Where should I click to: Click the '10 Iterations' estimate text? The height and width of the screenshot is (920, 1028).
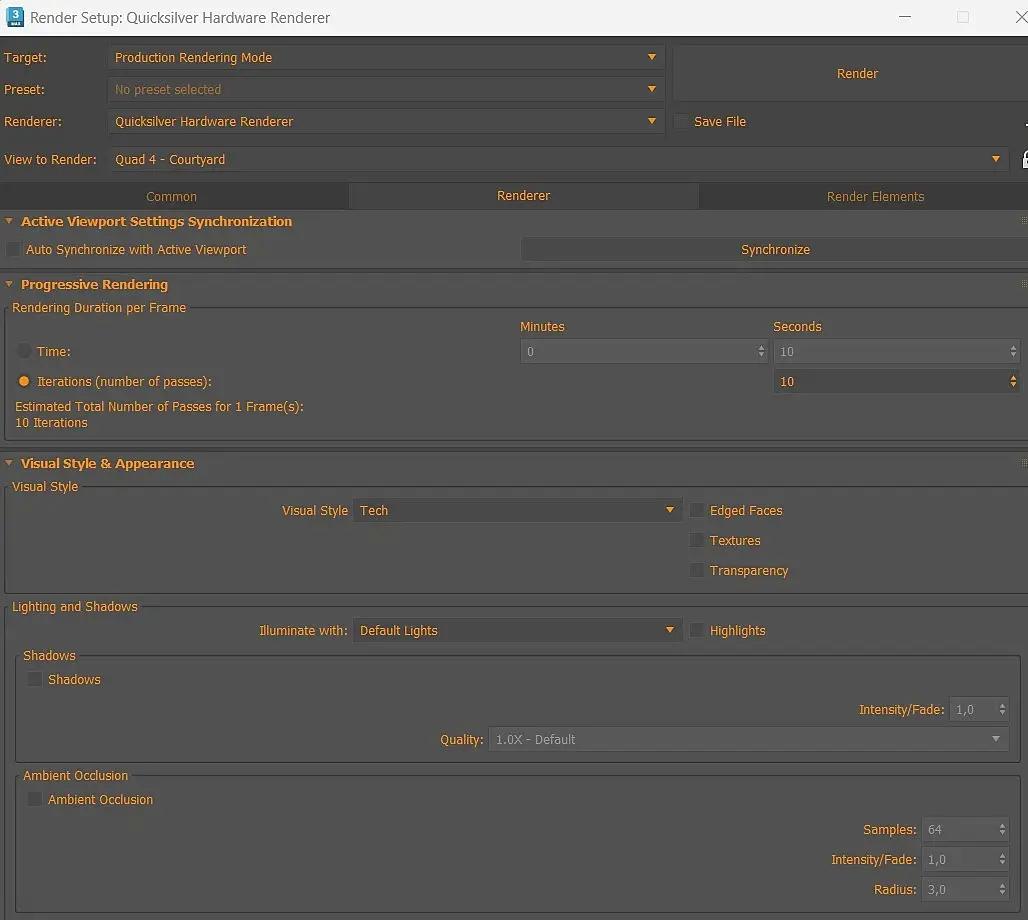coord(51,423)
